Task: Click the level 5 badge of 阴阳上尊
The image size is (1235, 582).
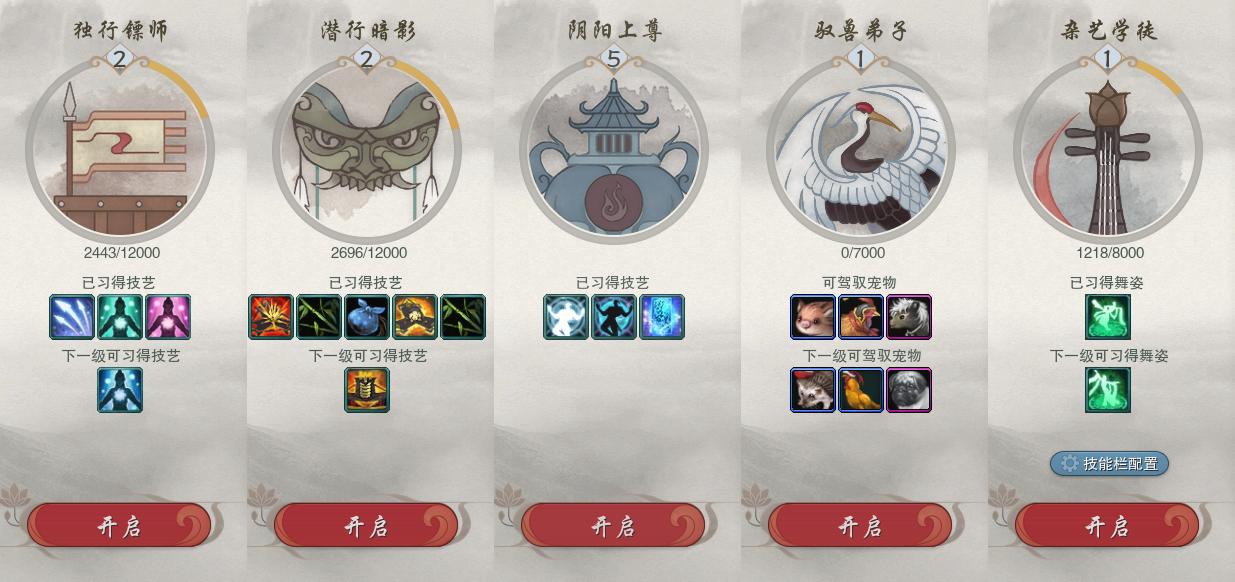Action: (613, 59)
